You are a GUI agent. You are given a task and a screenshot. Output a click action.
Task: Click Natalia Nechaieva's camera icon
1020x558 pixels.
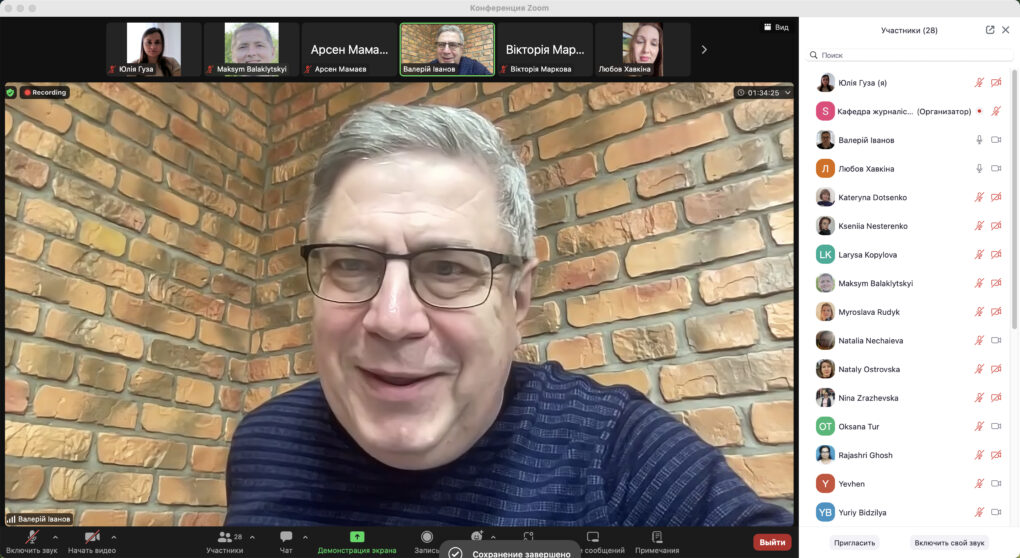(996, 340)
